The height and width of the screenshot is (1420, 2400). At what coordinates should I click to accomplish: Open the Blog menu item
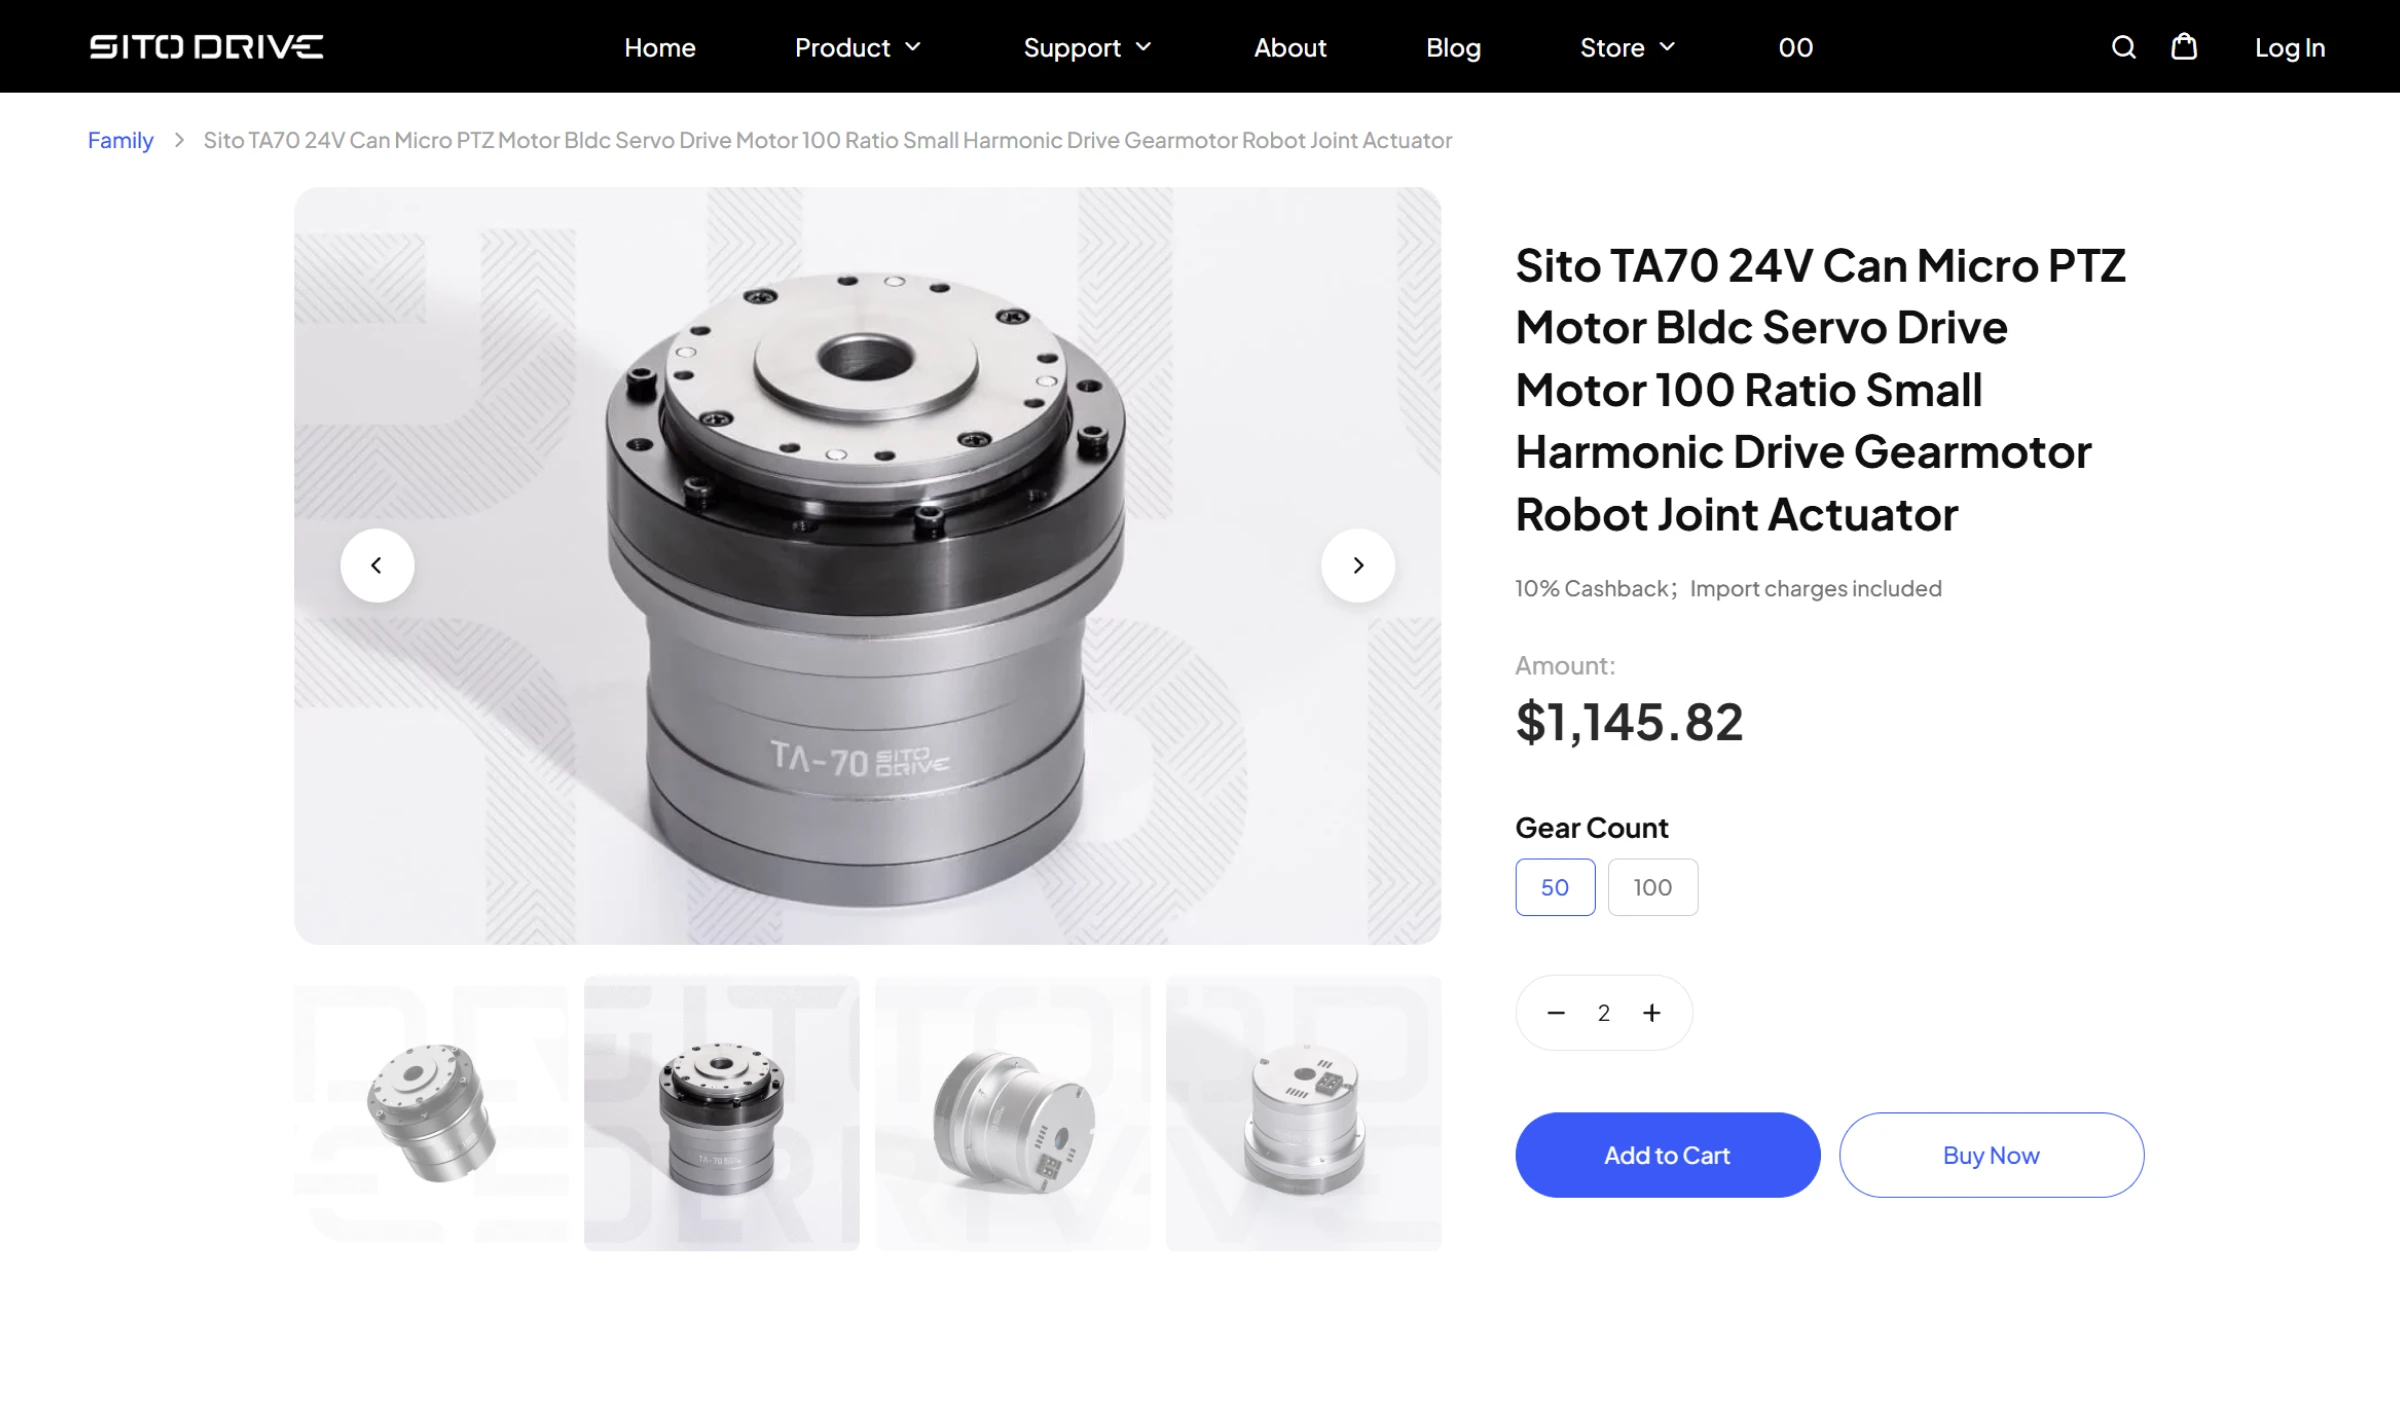tap(1453, 47)
